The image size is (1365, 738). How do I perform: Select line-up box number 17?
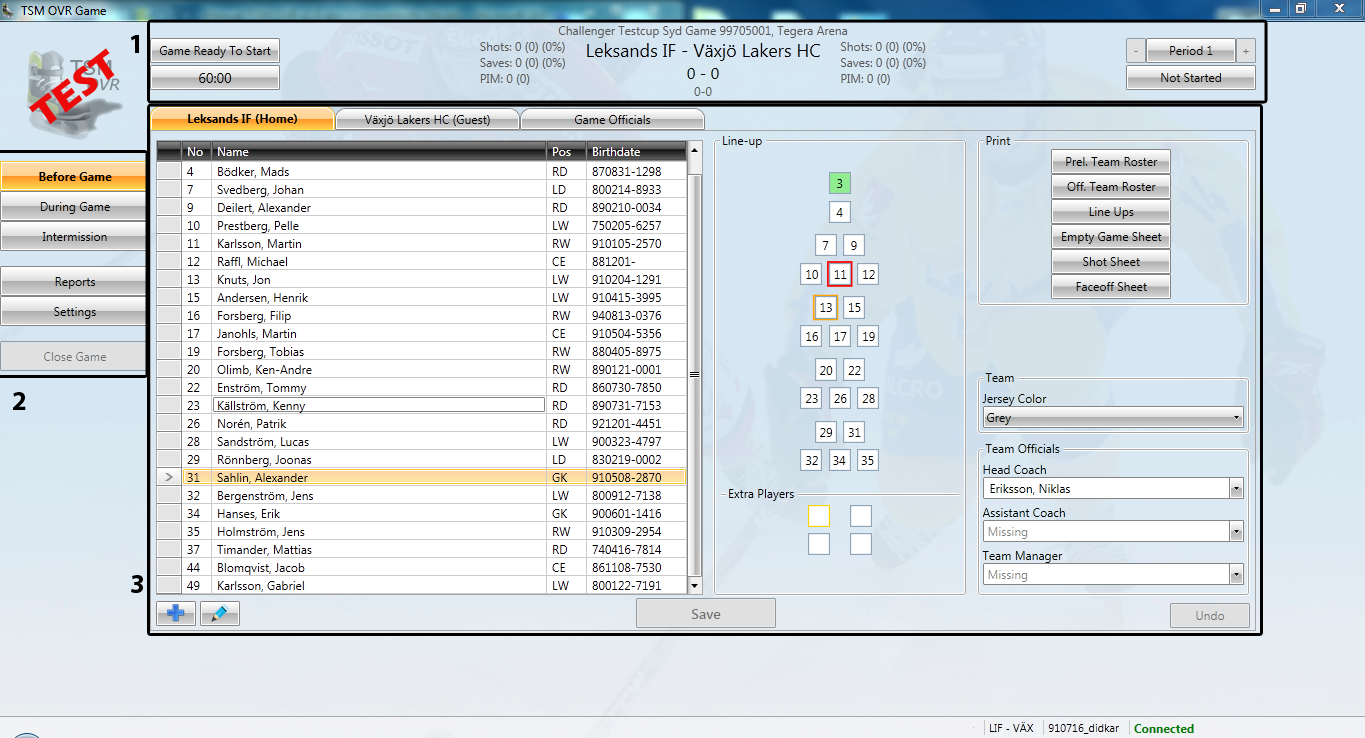tap(840, 336)
